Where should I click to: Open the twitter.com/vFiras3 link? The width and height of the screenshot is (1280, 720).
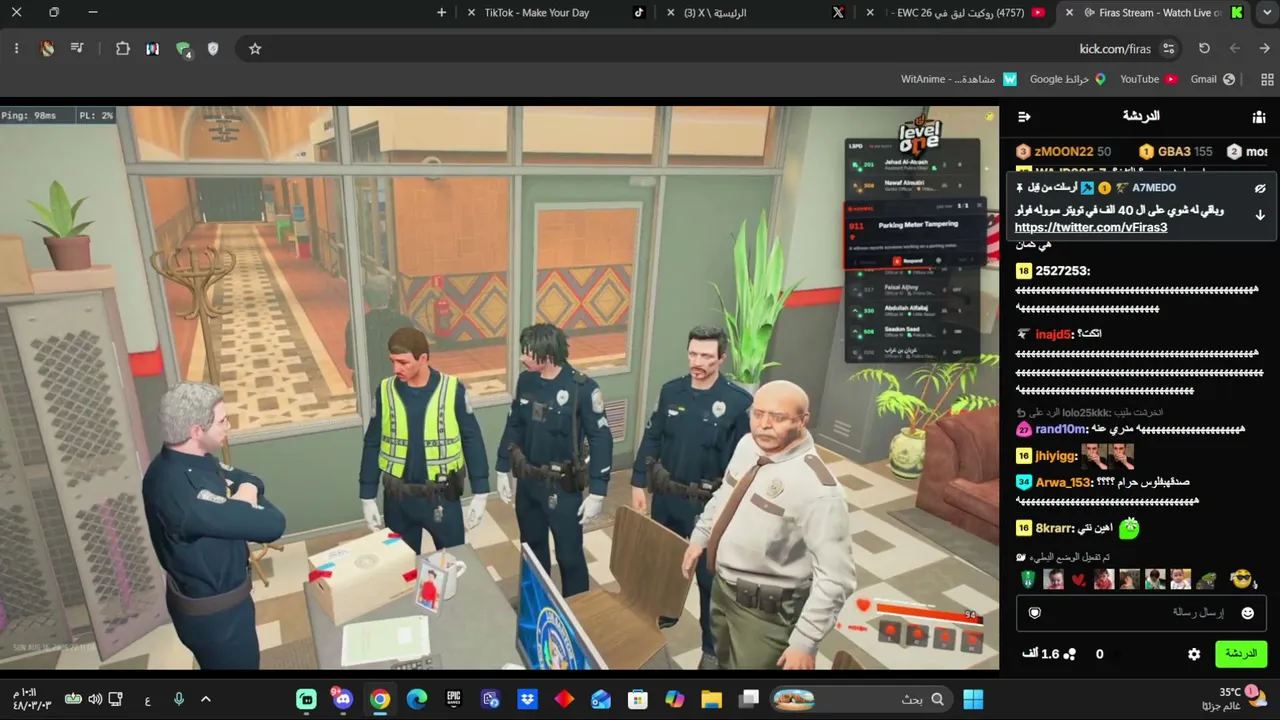click(1091, 228)
